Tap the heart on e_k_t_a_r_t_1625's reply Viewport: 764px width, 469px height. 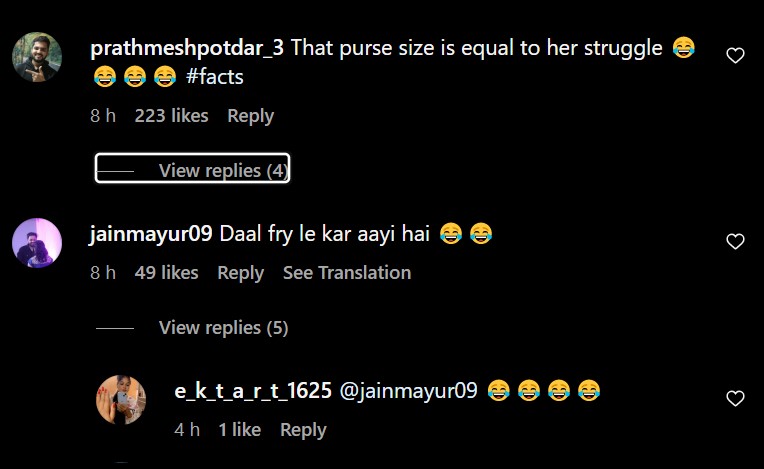click(735, 399)
